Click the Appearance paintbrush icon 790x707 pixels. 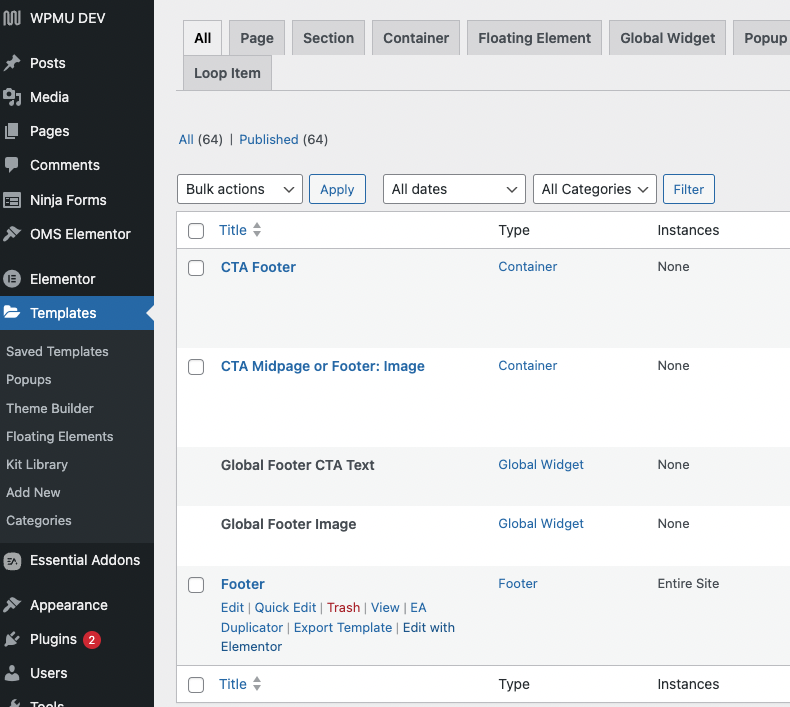[12, 605]
